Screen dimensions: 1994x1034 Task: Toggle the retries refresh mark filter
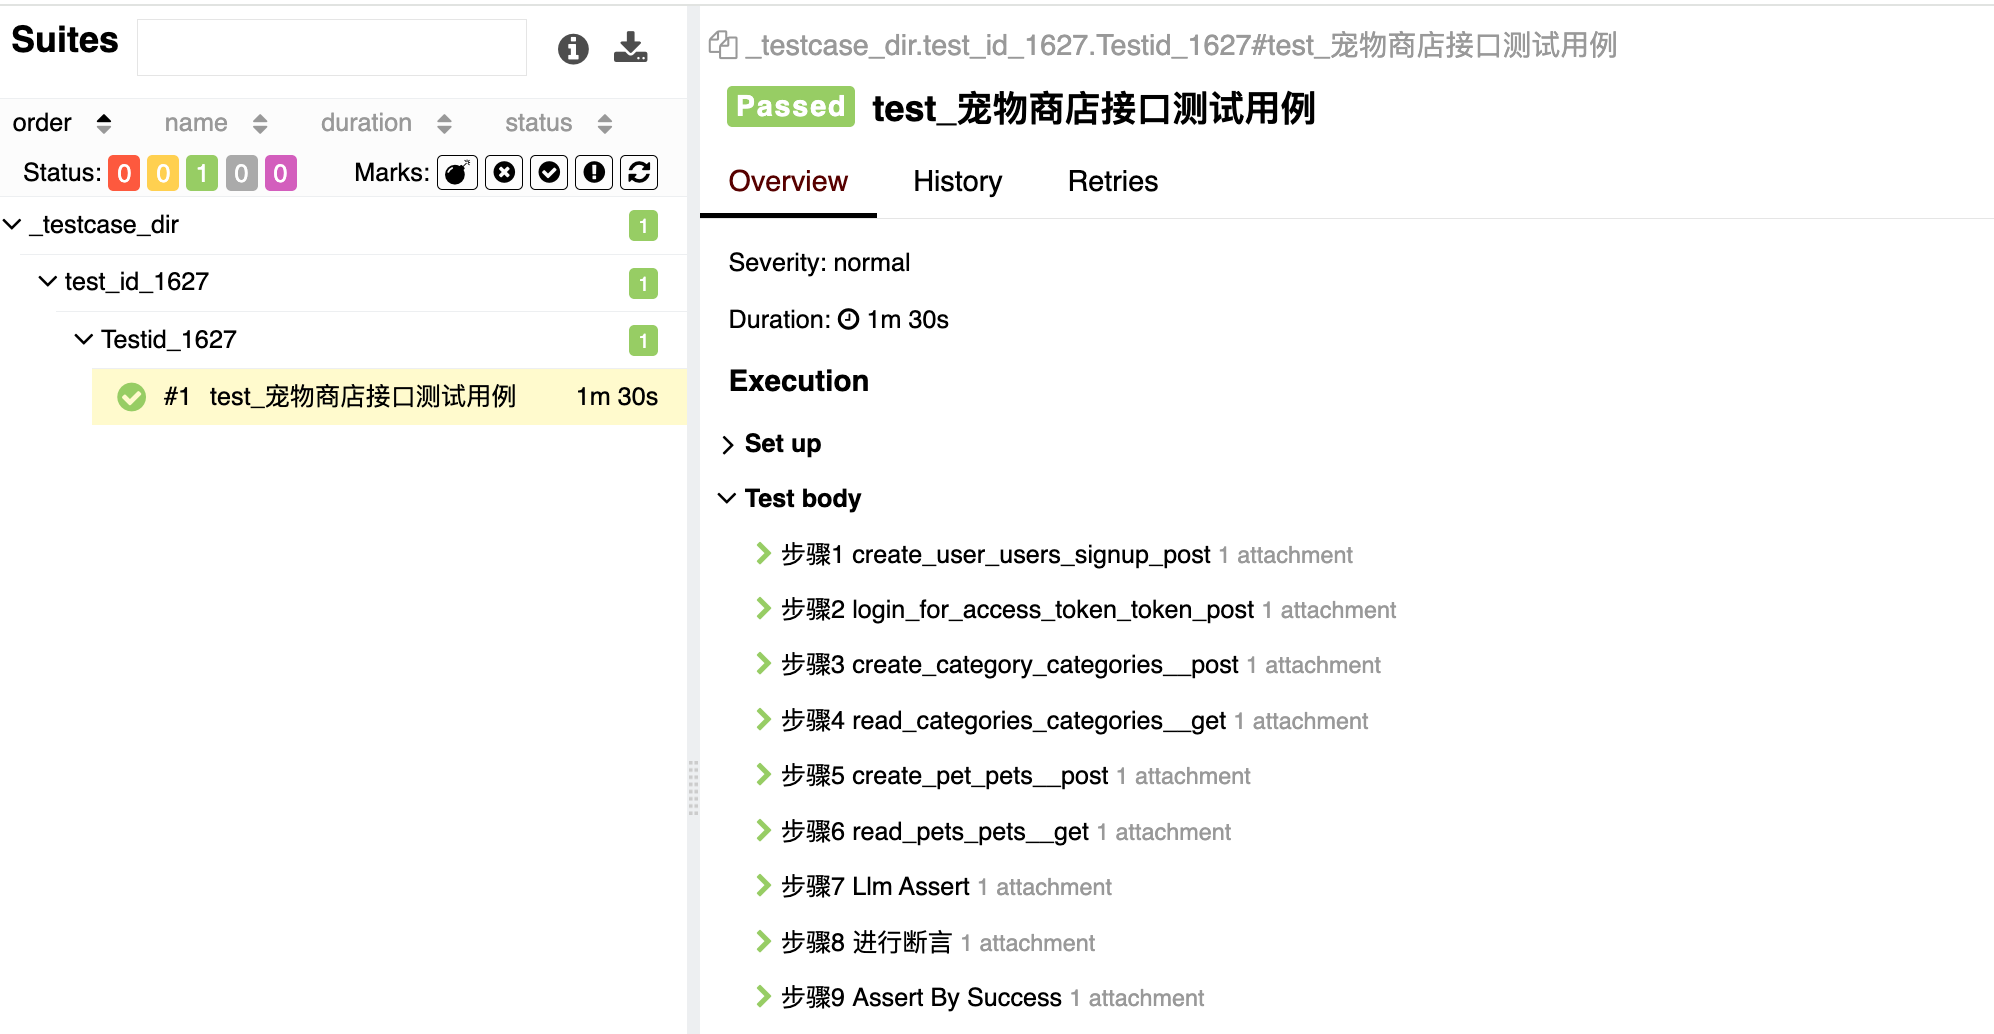point(639,173)
